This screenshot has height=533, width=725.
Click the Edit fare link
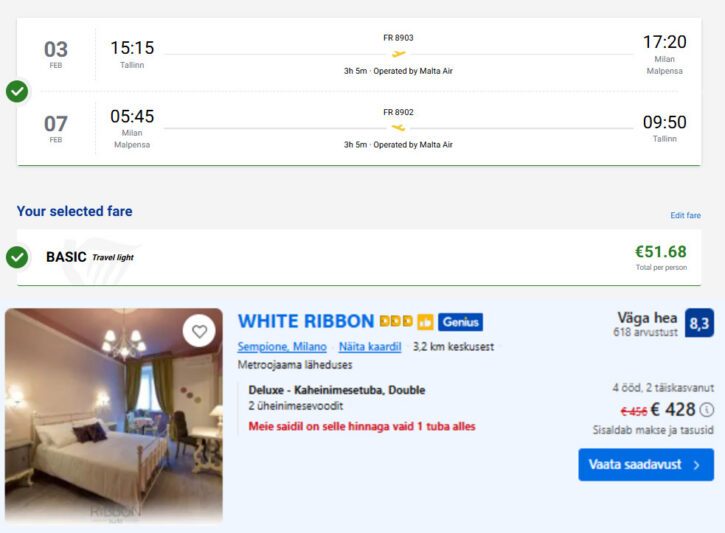685,216
